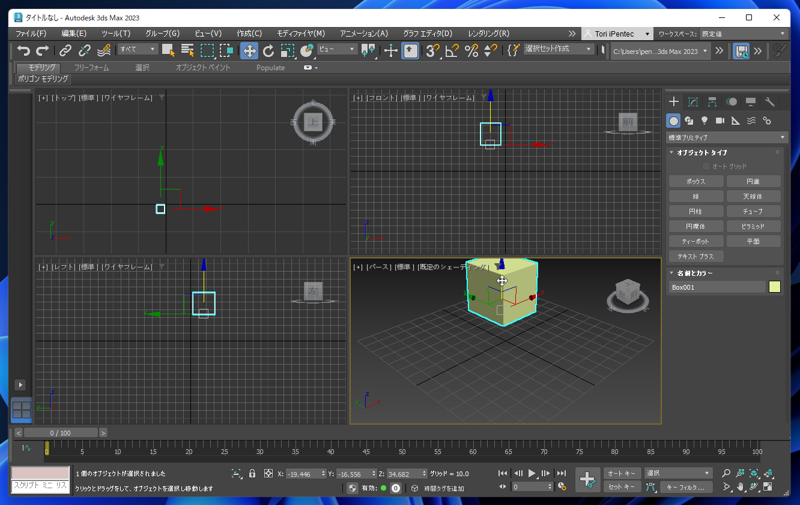The width and height of the screenshot is (800, 505).
Task: Click the time slider 0 / 100
Action: (x=61, y=433)
